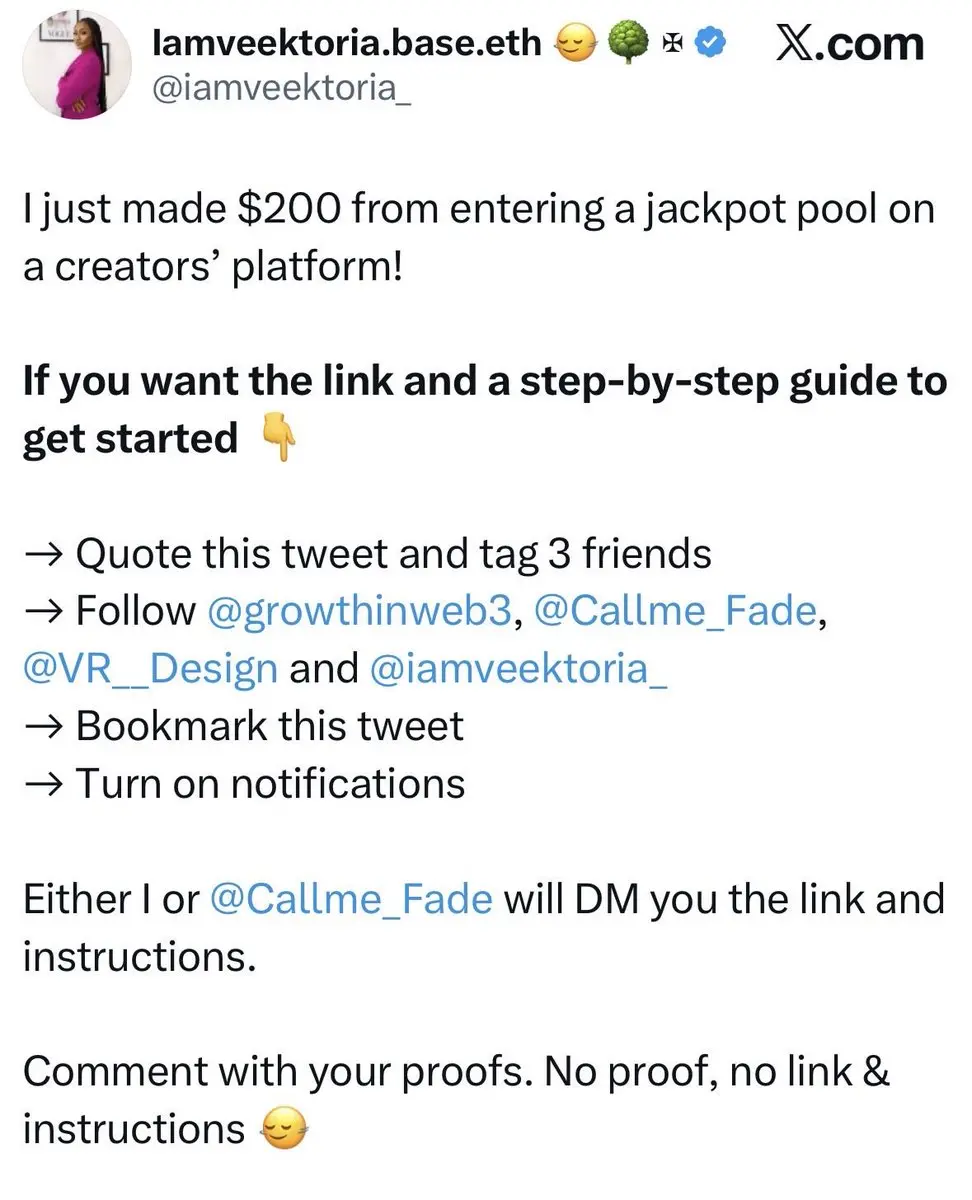
Task: Click the smirking emoji after "instructions" at the bottom
Action: [x=283, y=1130]
